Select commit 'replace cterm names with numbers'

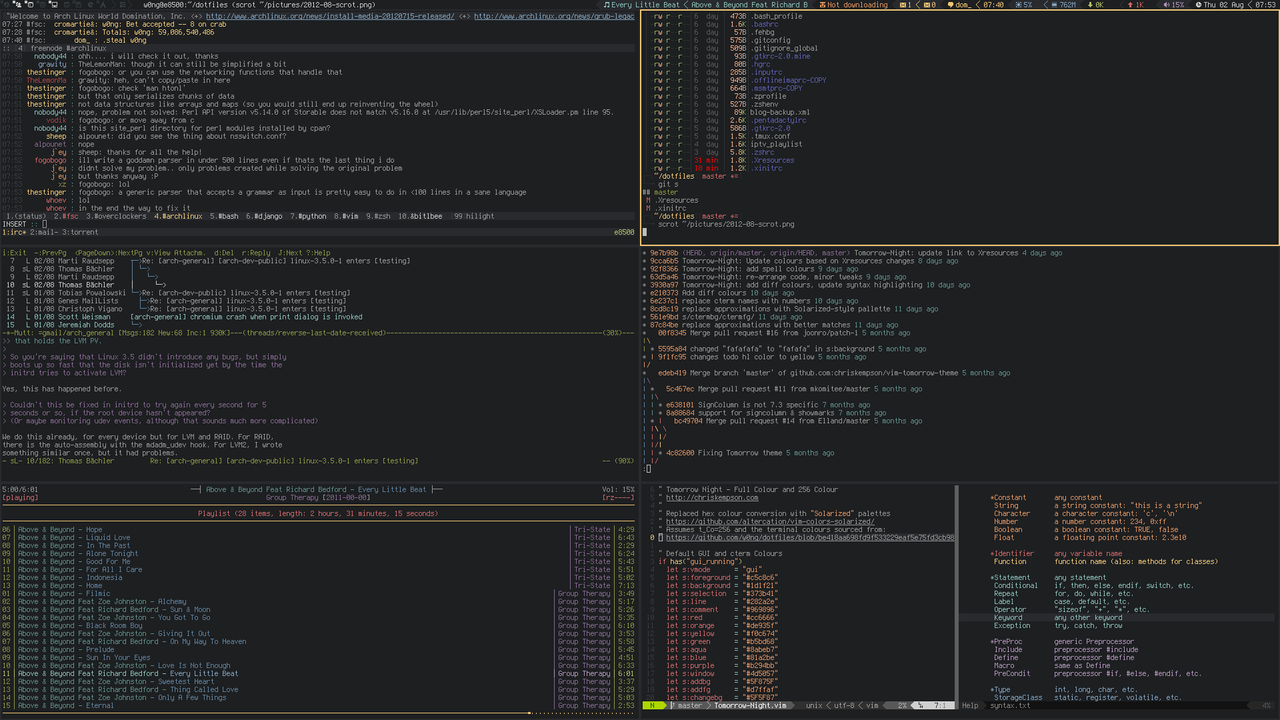(750, 301)
